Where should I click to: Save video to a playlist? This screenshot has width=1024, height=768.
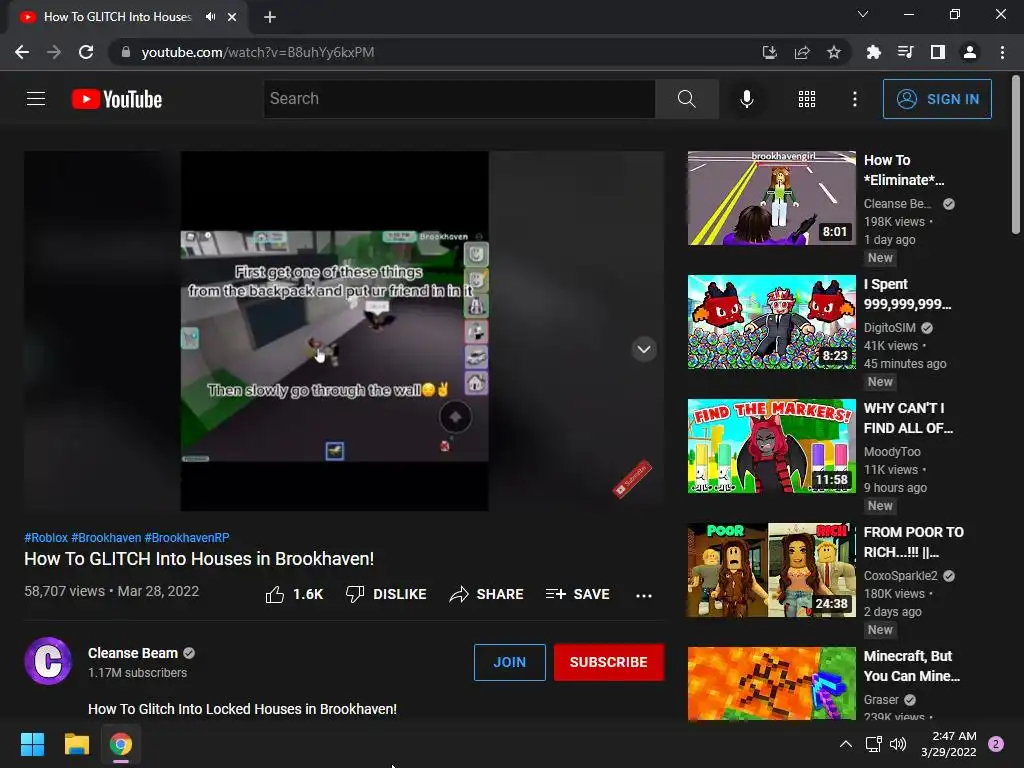pyautogui.click(x=578, y=594)
